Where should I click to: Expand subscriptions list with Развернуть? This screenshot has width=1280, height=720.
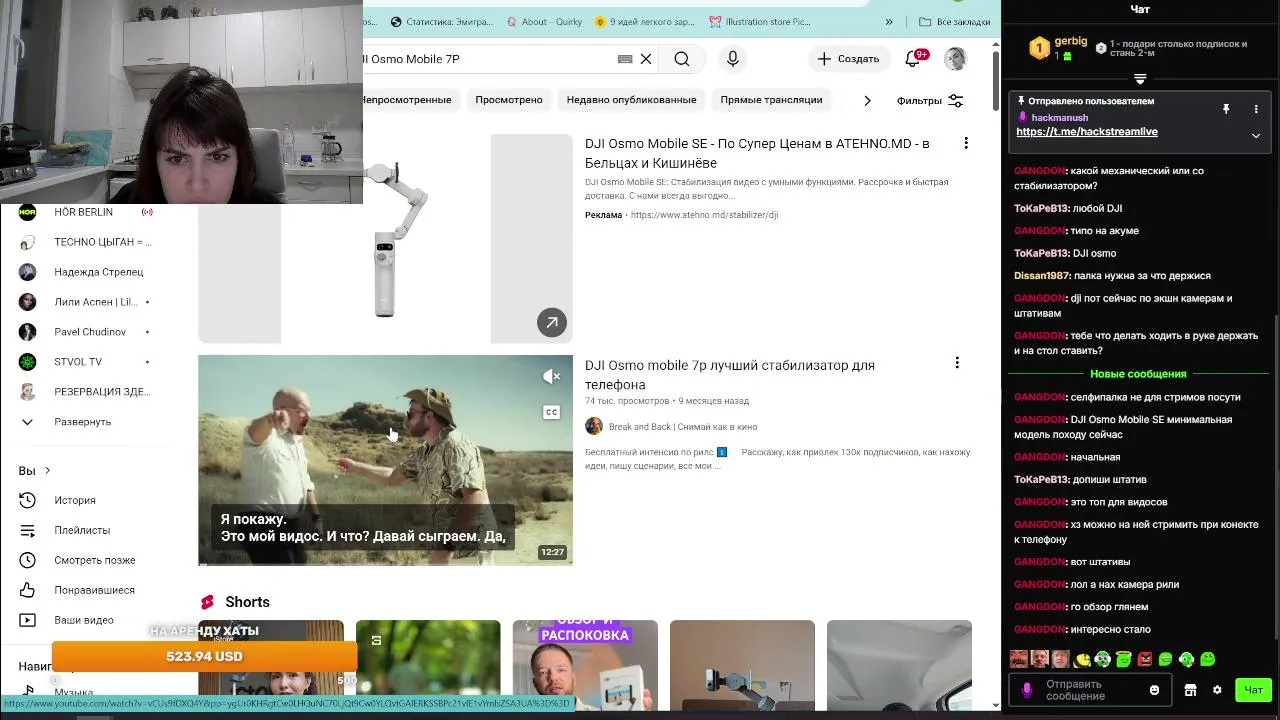82,422
